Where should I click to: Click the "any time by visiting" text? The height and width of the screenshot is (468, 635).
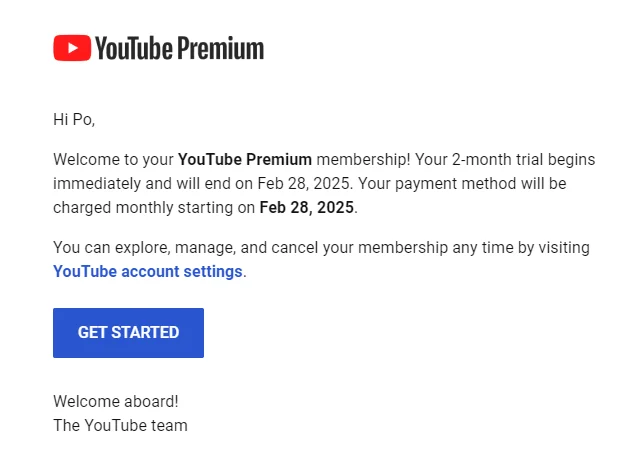pyautogui.click(x=521, y=248)
